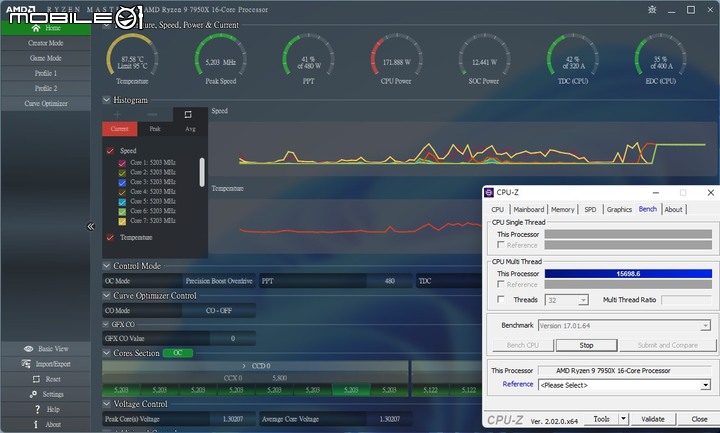Collapse the Cores Section
This screenshot has height=433, width=720.
pos(107,353)
